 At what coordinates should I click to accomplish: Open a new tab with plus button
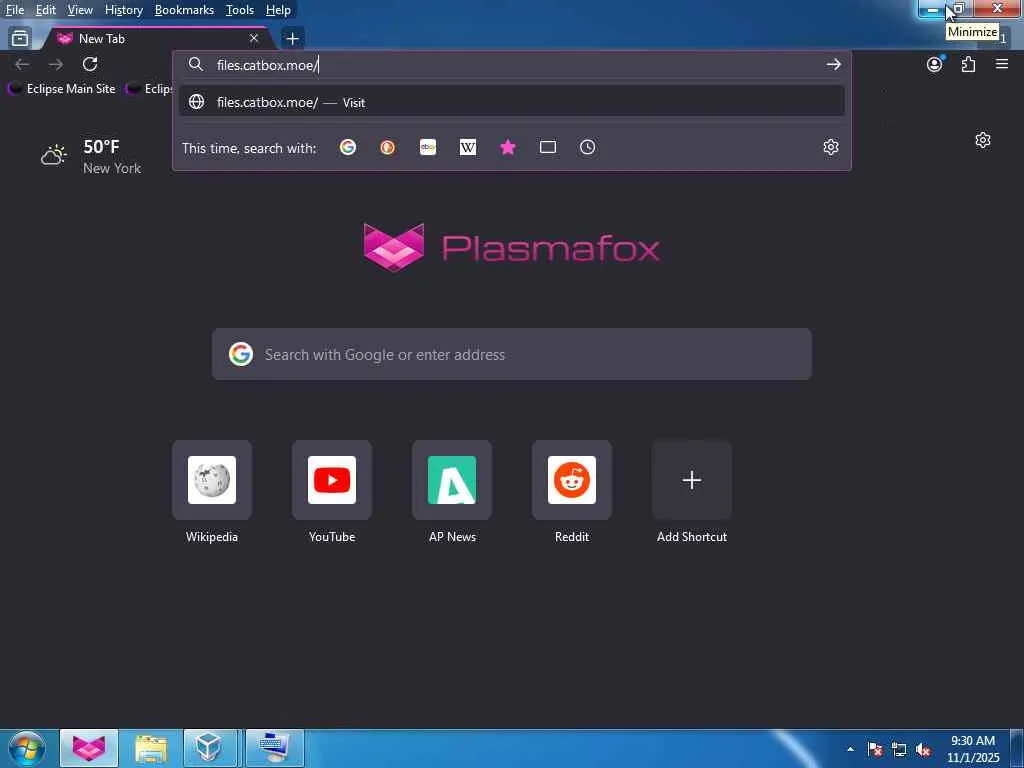tap(292, 39)
